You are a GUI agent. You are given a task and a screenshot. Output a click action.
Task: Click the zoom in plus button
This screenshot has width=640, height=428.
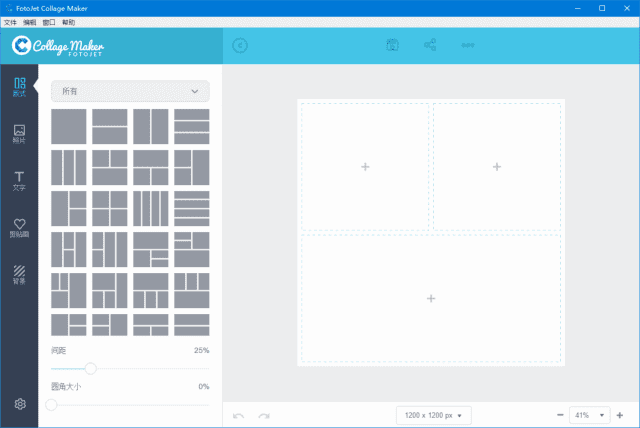(x=620, y=415)
